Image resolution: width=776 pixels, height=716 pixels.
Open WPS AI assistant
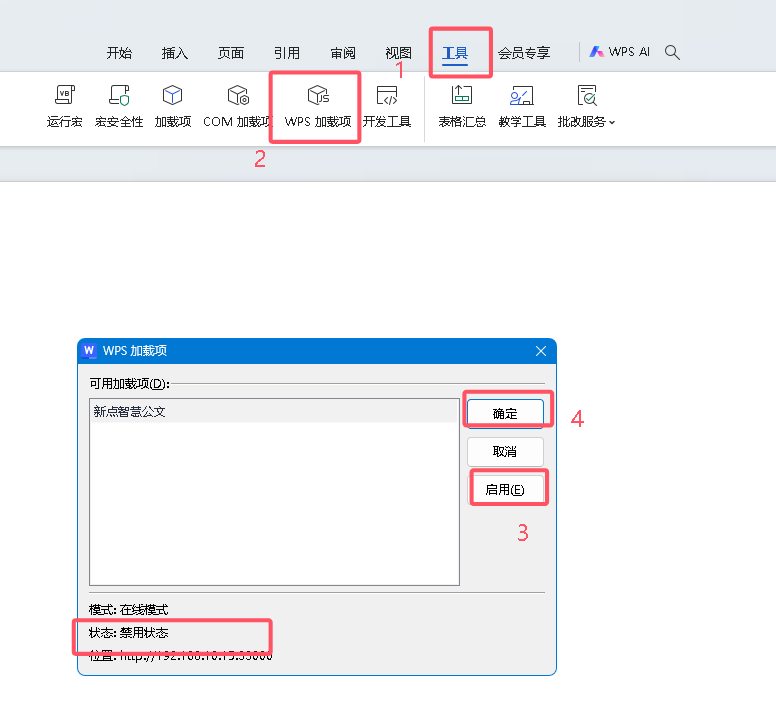click(x=619, y=52)
